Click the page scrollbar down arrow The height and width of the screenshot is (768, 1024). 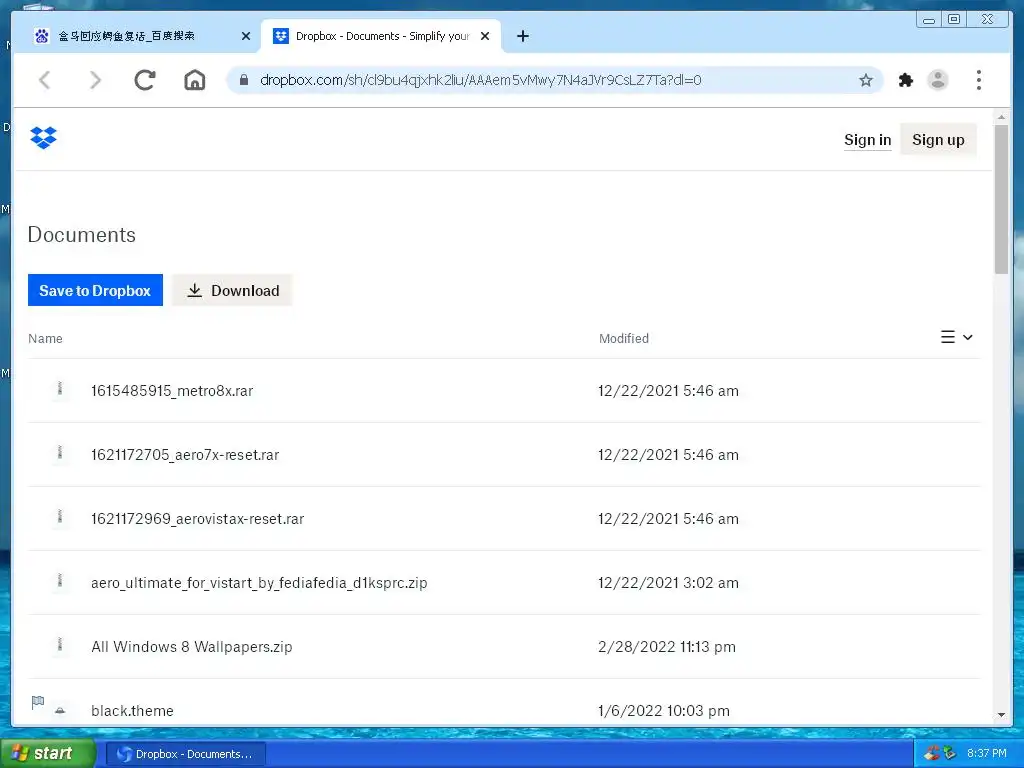click(1001, 715)
